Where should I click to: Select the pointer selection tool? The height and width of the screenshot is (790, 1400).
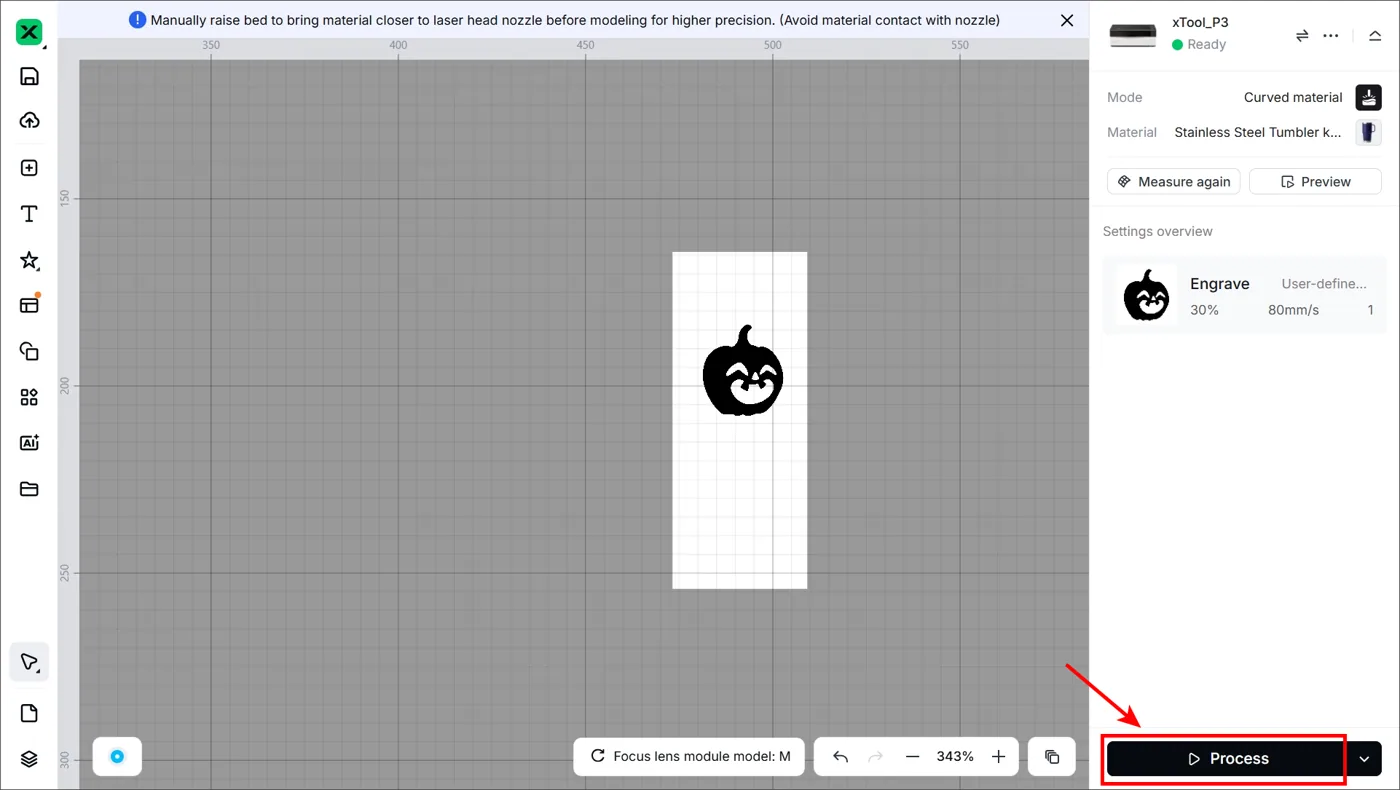[x=29, y=662]
